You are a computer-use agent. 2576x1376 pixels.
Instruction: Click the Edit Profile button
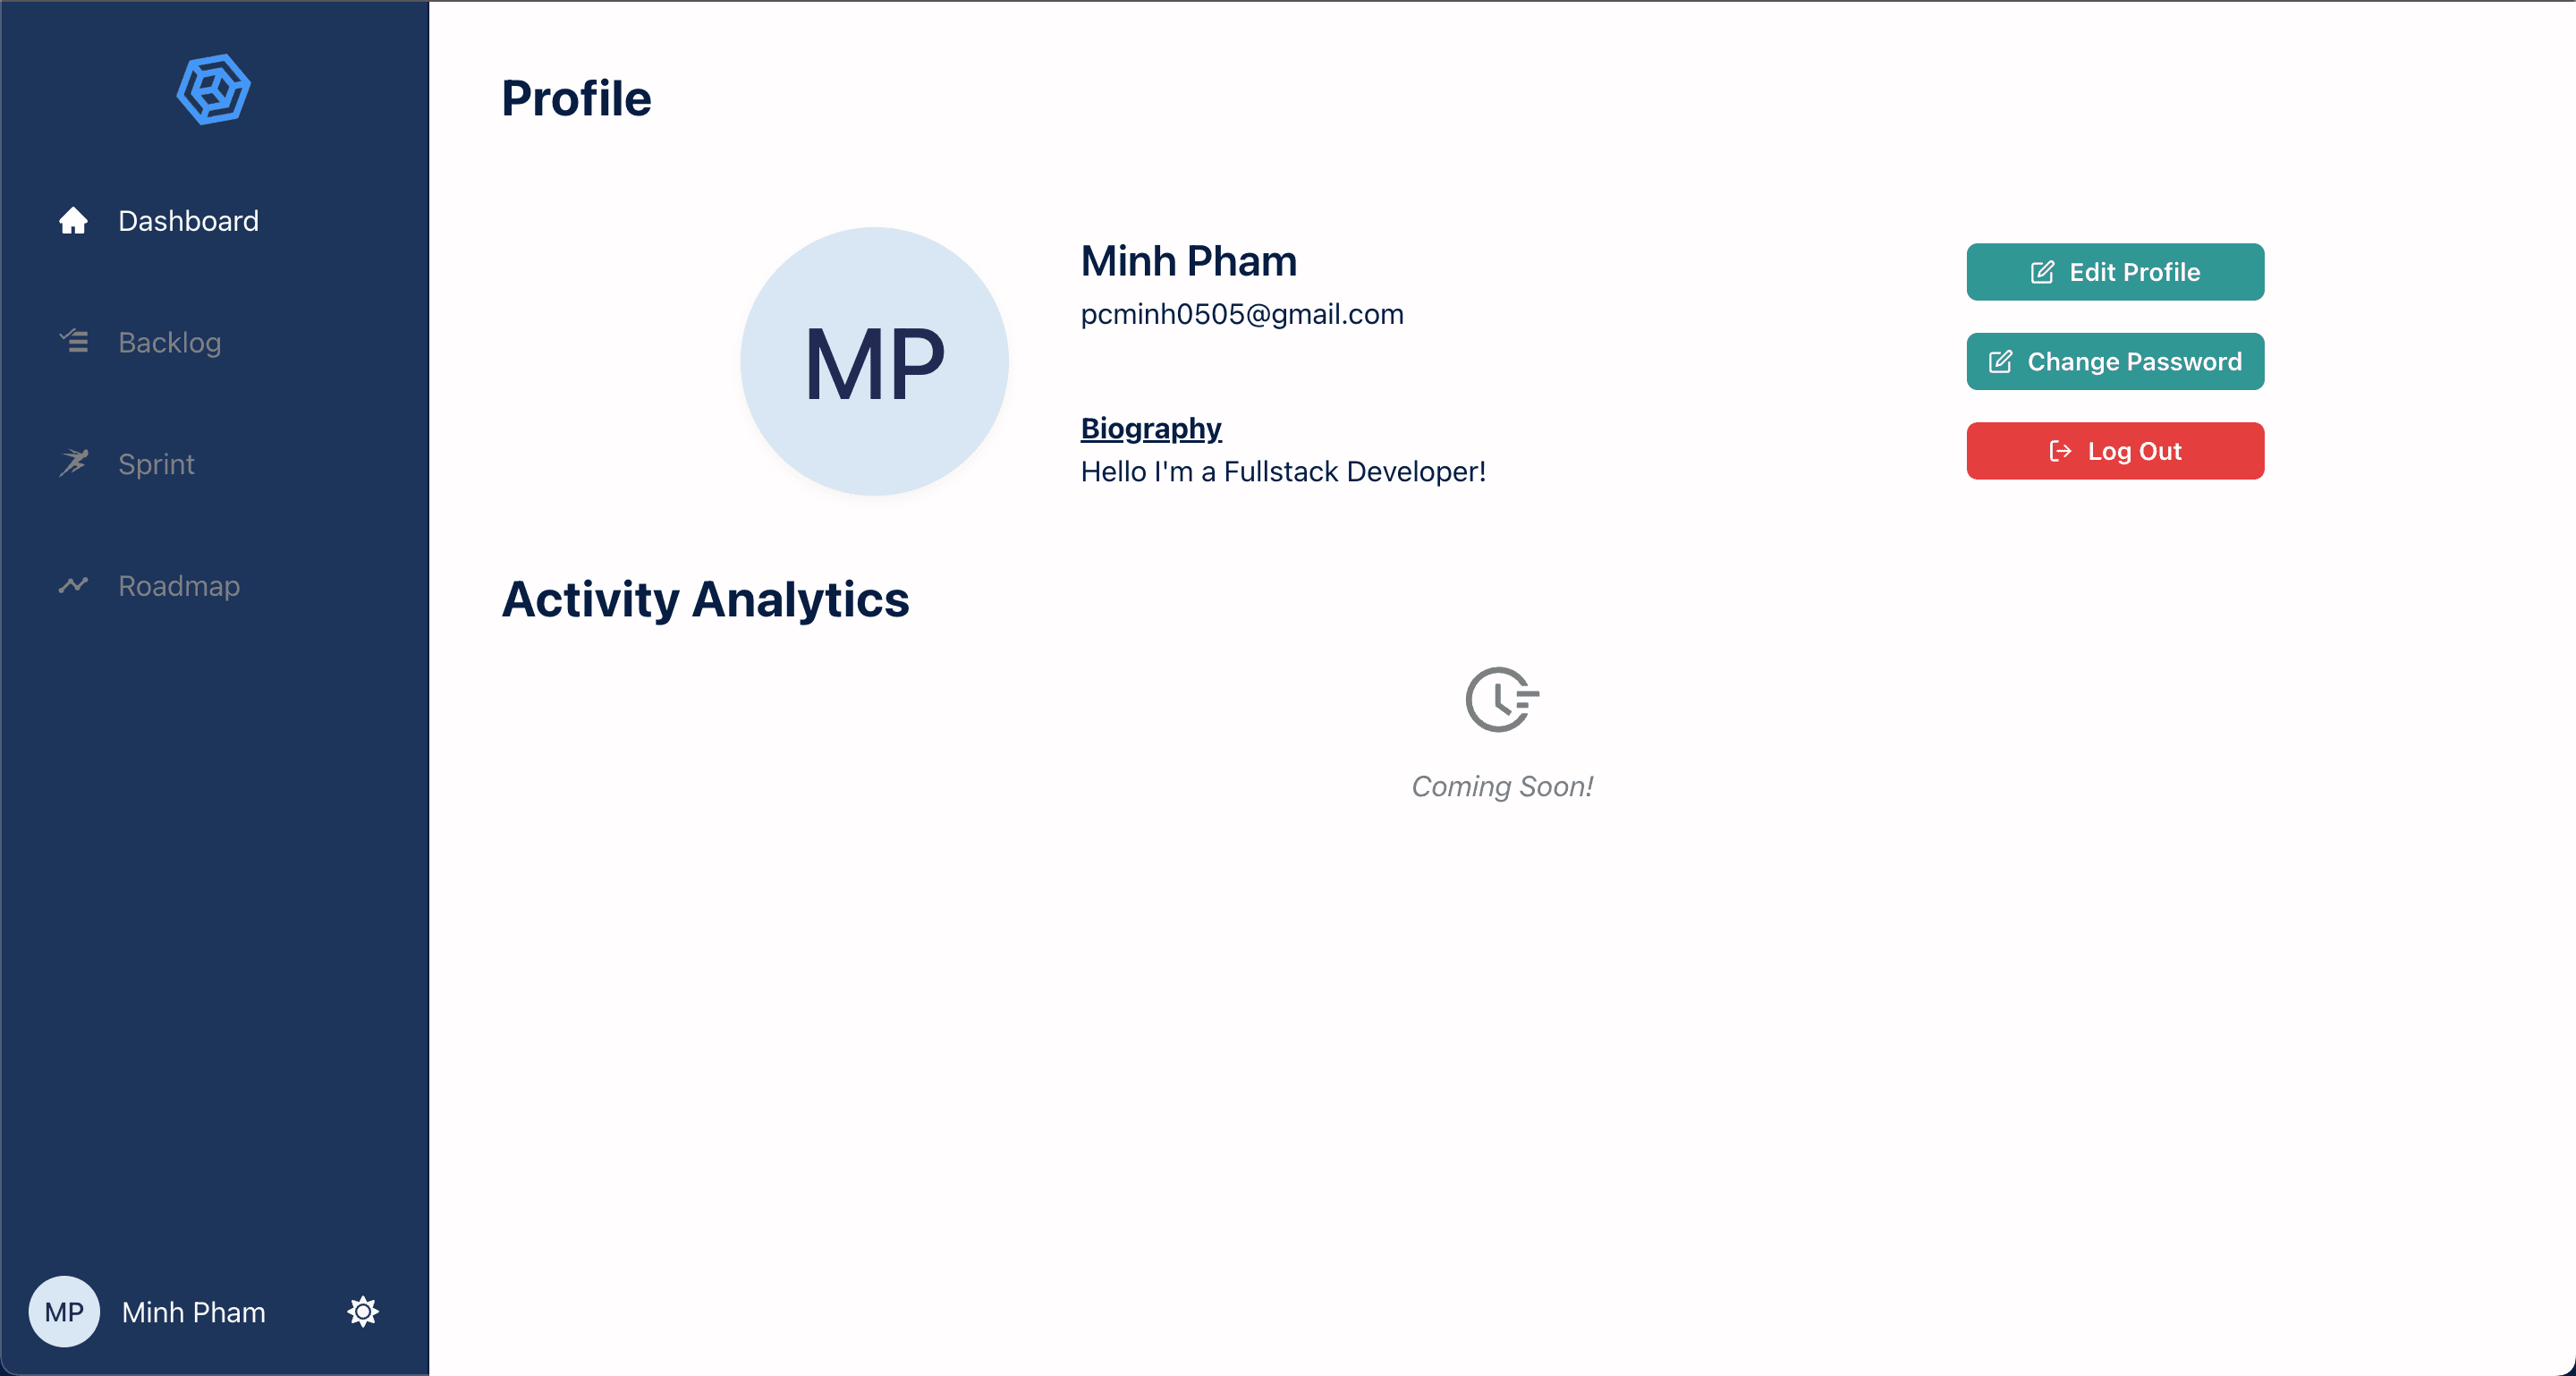(2115, 272)
